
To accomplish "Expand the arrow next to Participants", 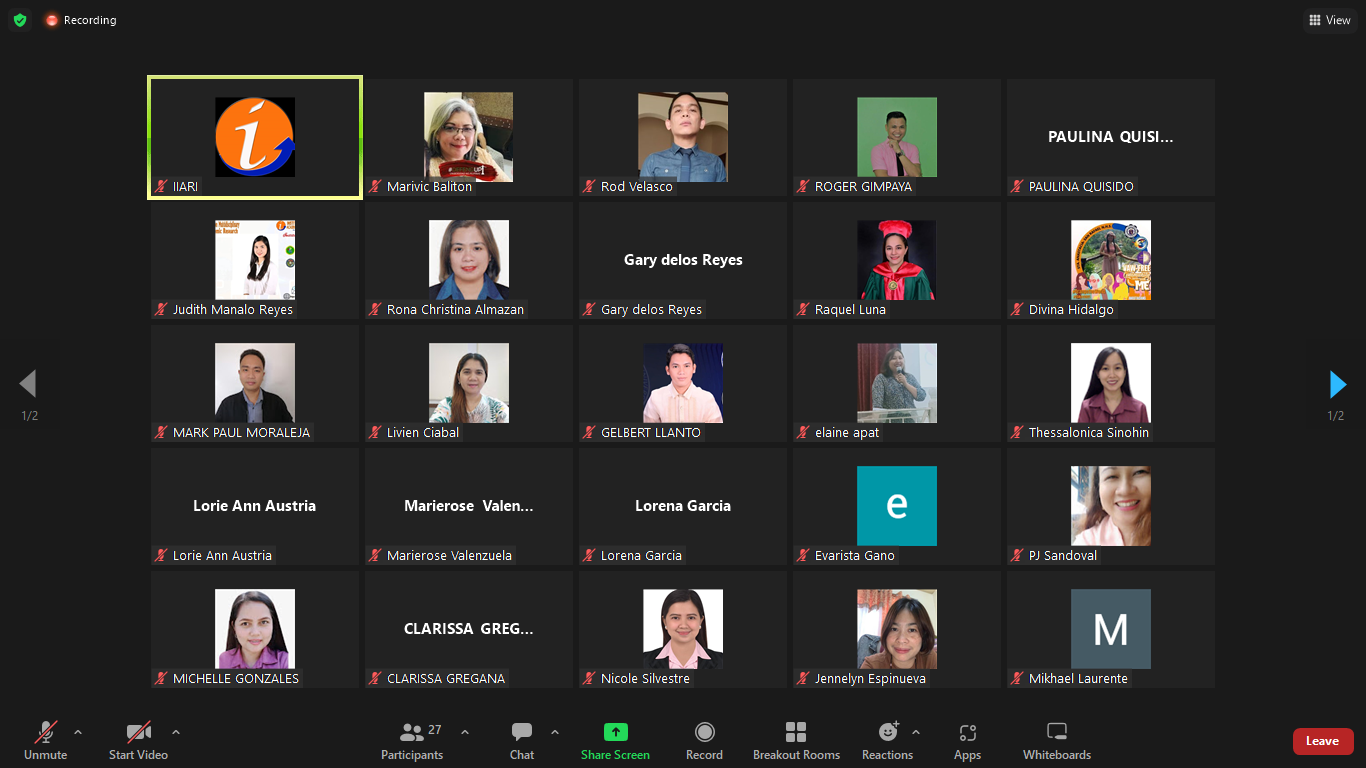I will coord(465,732).
